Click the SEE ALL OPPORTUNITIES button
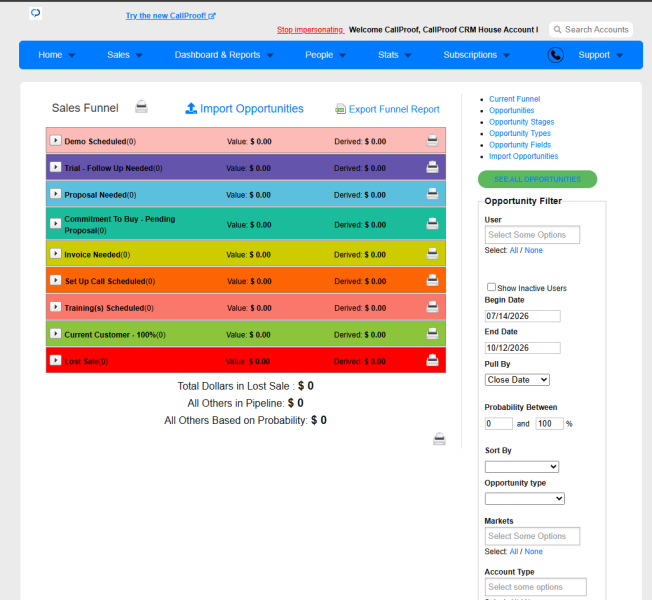652x600 pixels. 537,179
